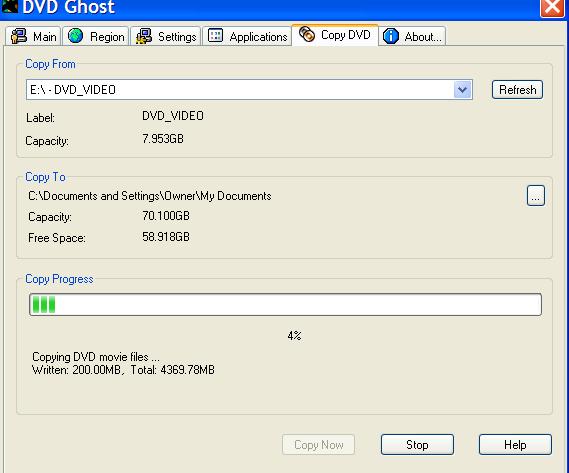This screenshot has height=473, width=569.
Task: Click the free space value 58.918GB
Action: pos(166,237)
